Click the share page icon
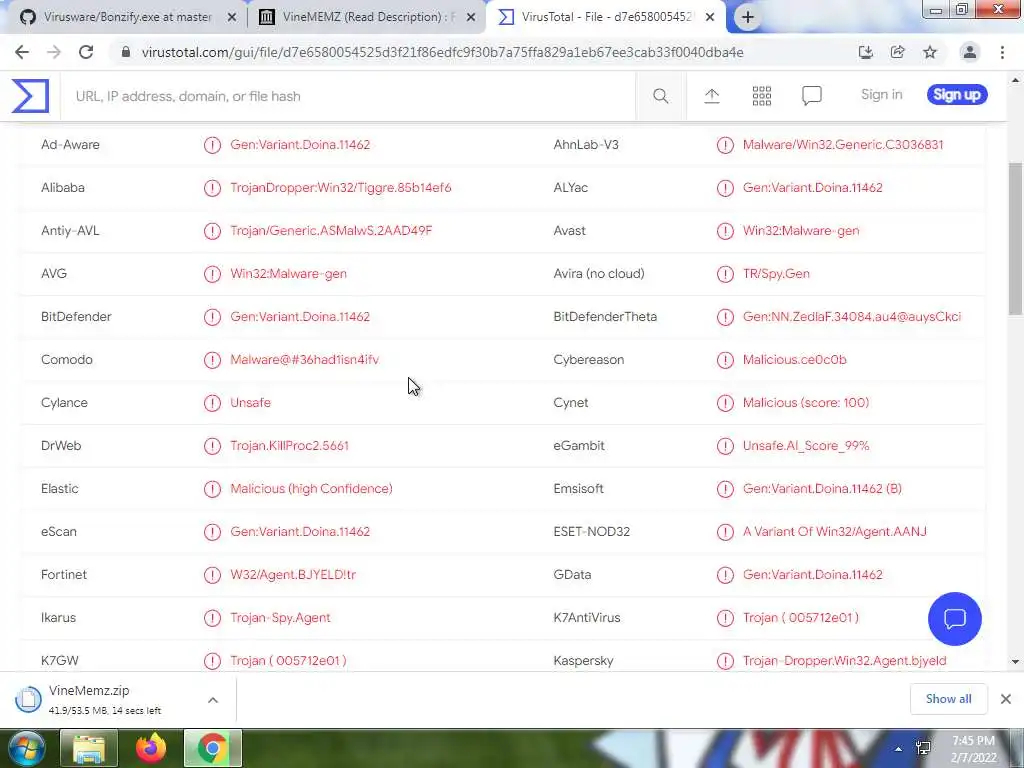The width and height of the screenshot is (1024, 768). pos(897,52)
